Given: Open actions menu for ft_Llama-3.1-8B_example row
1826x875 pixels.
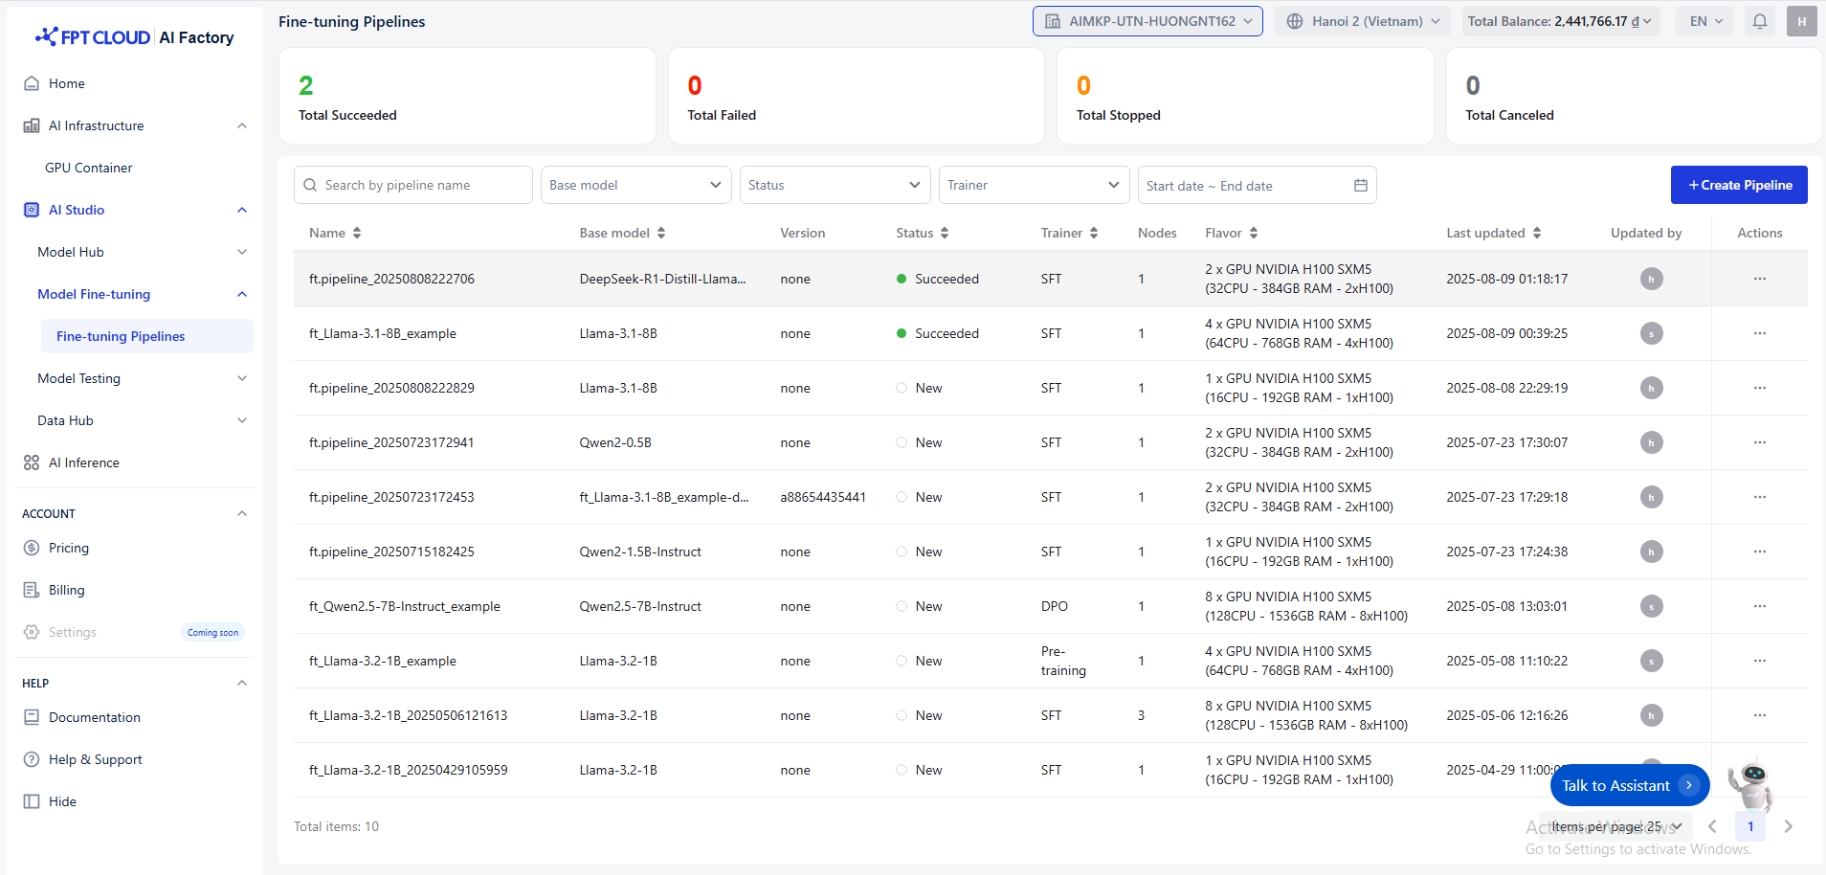Looking at the screenshot, I should [x=1759, y=333].
